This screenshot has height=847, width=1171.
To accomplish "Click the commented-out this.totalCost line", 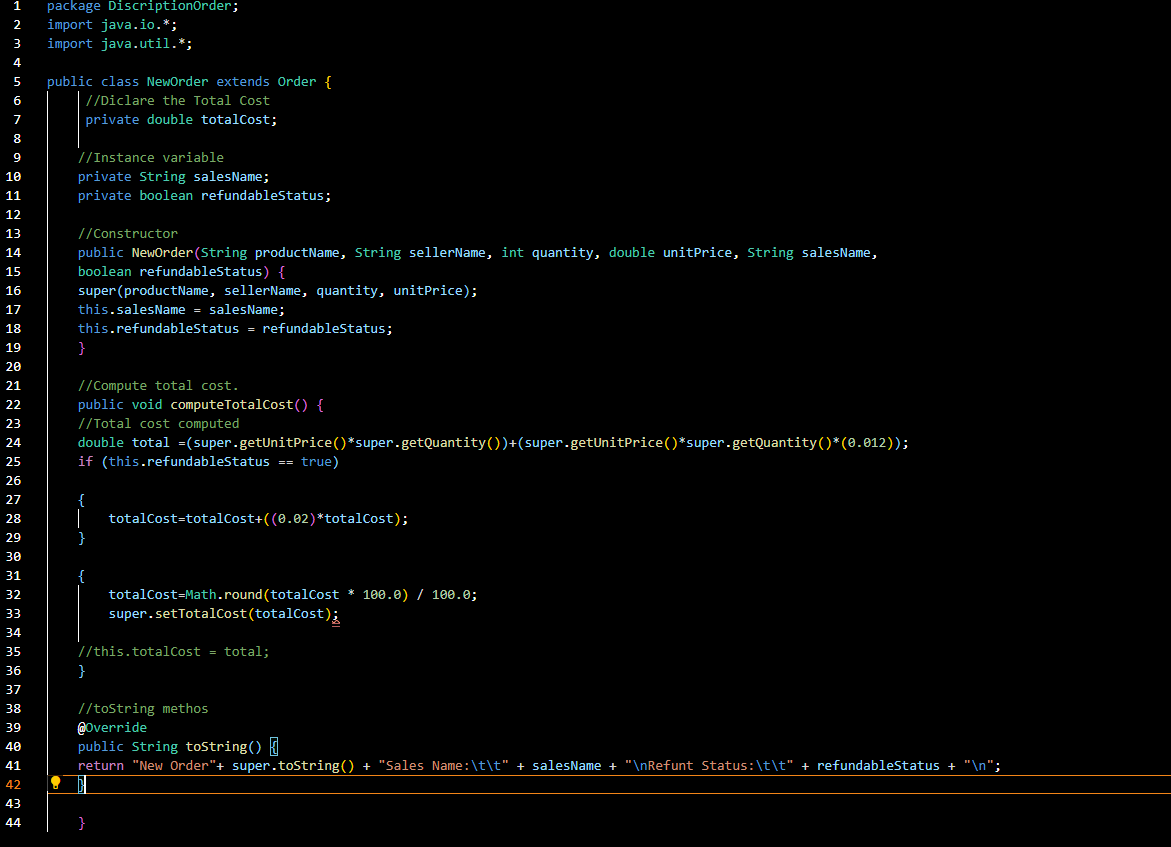I will 172,651.
